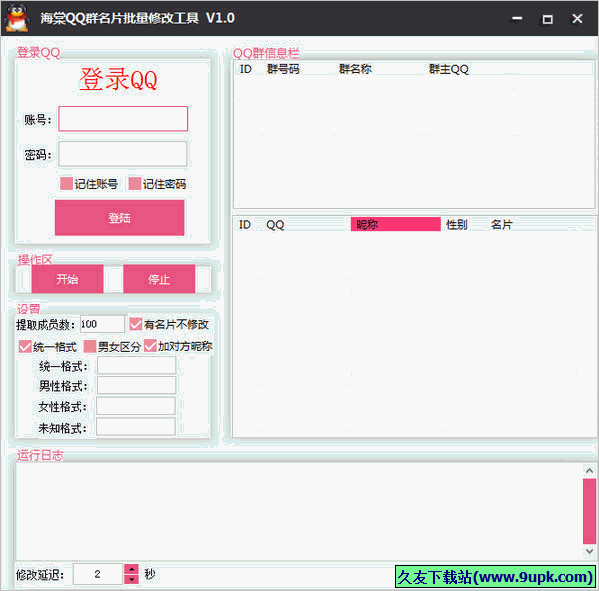
Task: Click the 女性格式 text field
Action: coord(136,406)
